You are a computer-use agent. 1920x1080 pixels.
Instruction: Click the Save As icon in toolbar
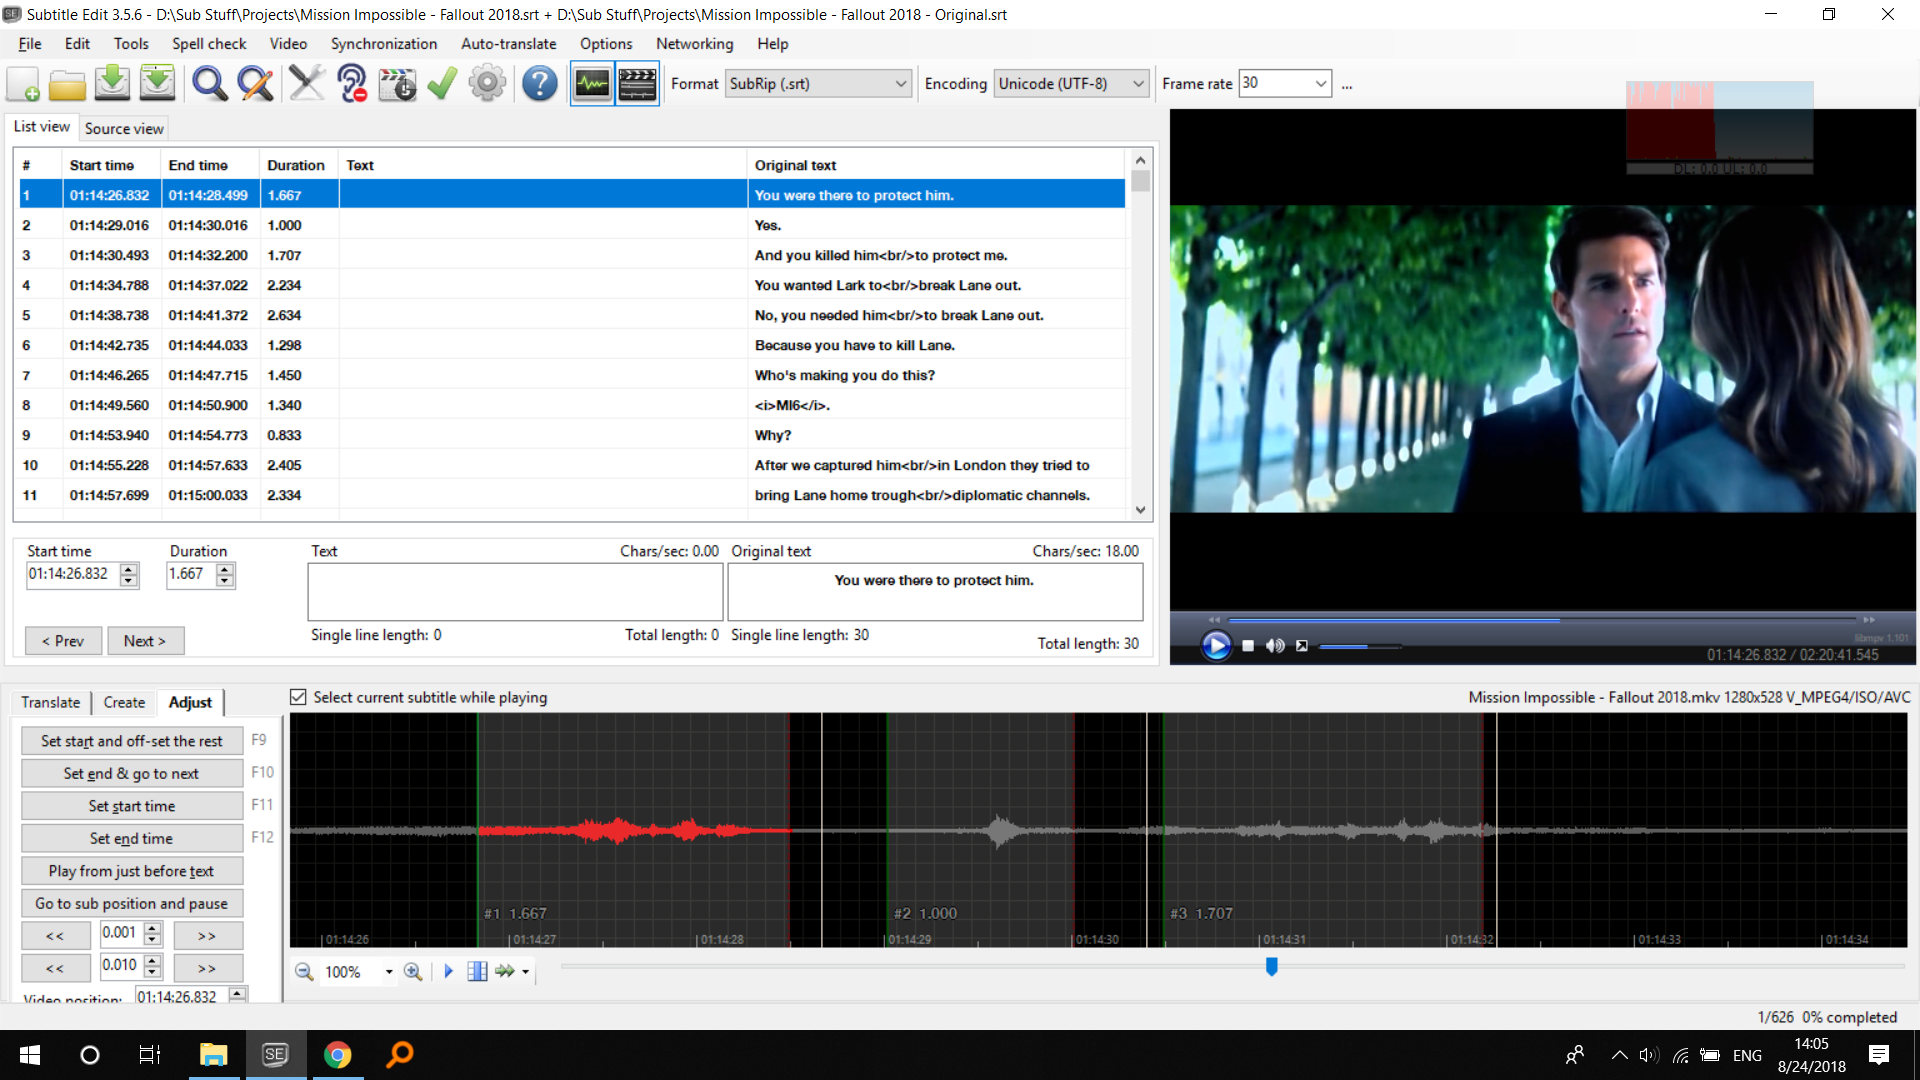click(x=157, y=84)
